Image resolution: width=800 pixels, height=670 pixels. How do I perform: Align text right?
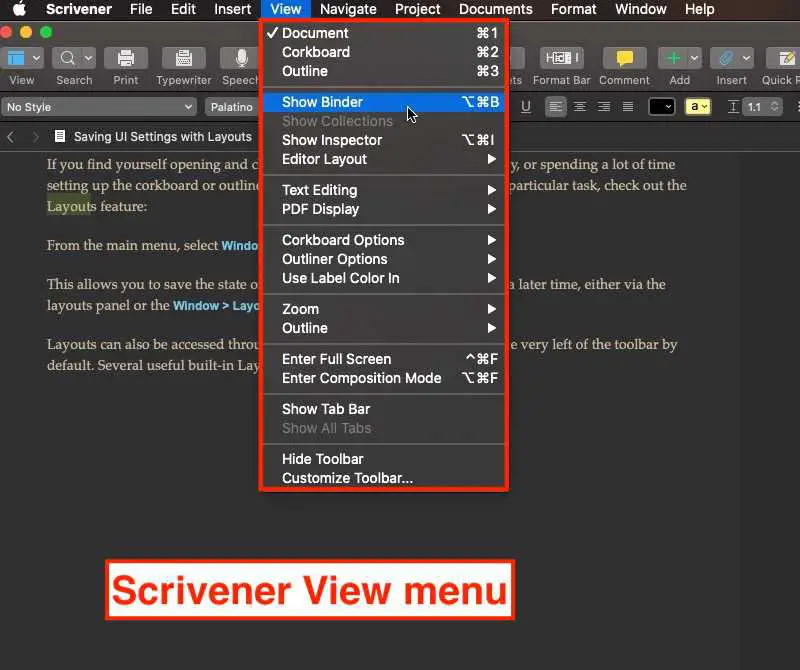(x=604, y=107)
